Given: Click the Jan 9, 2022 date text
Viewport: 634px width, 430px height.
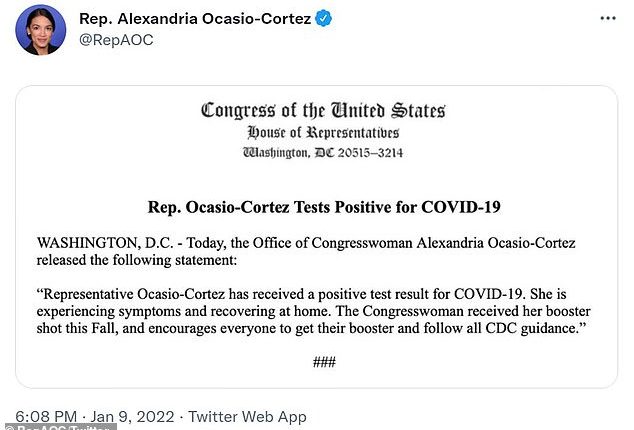Looking at the screenshot, I should (132, 416).
